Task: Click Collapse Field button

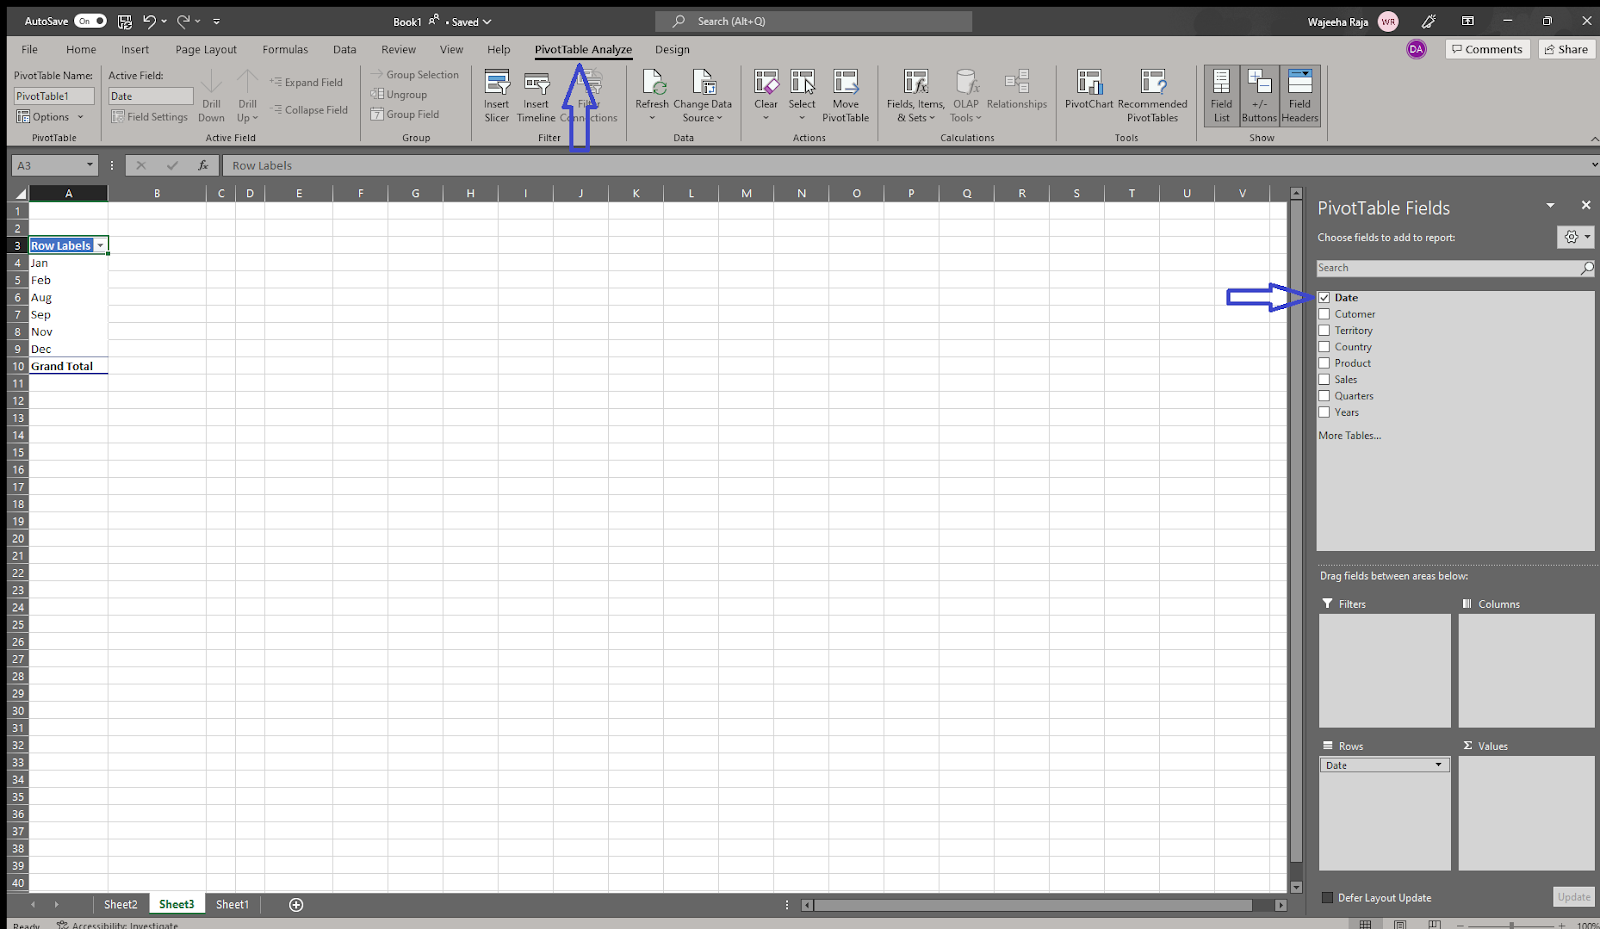Action: pos(309,110)
